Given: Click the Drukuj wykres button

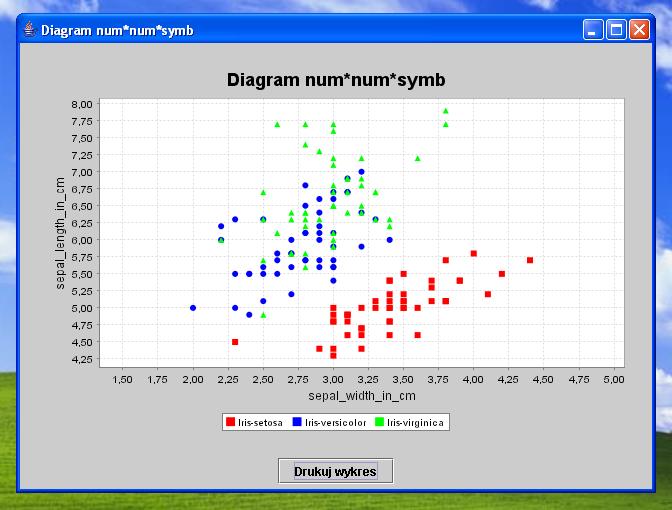Looking at the screenshot, I should click(x=335, y=471).
